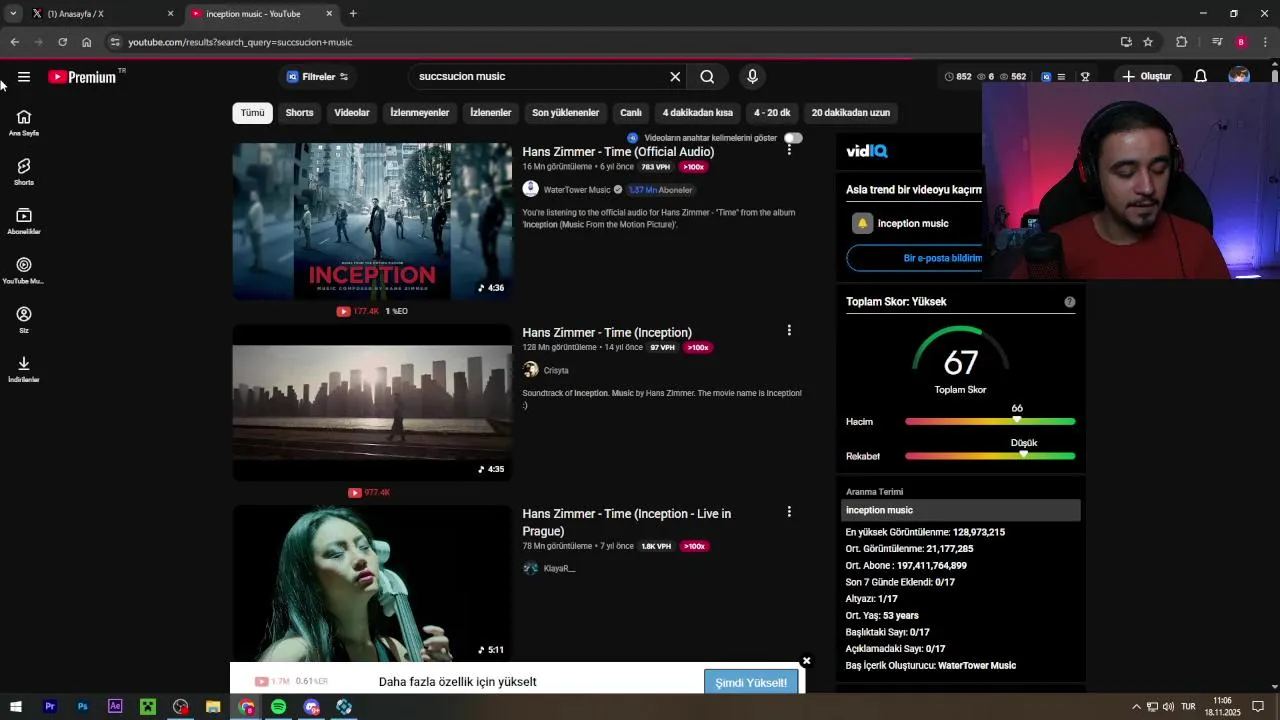Bookmark this page with the star icon

(1148, 42)
